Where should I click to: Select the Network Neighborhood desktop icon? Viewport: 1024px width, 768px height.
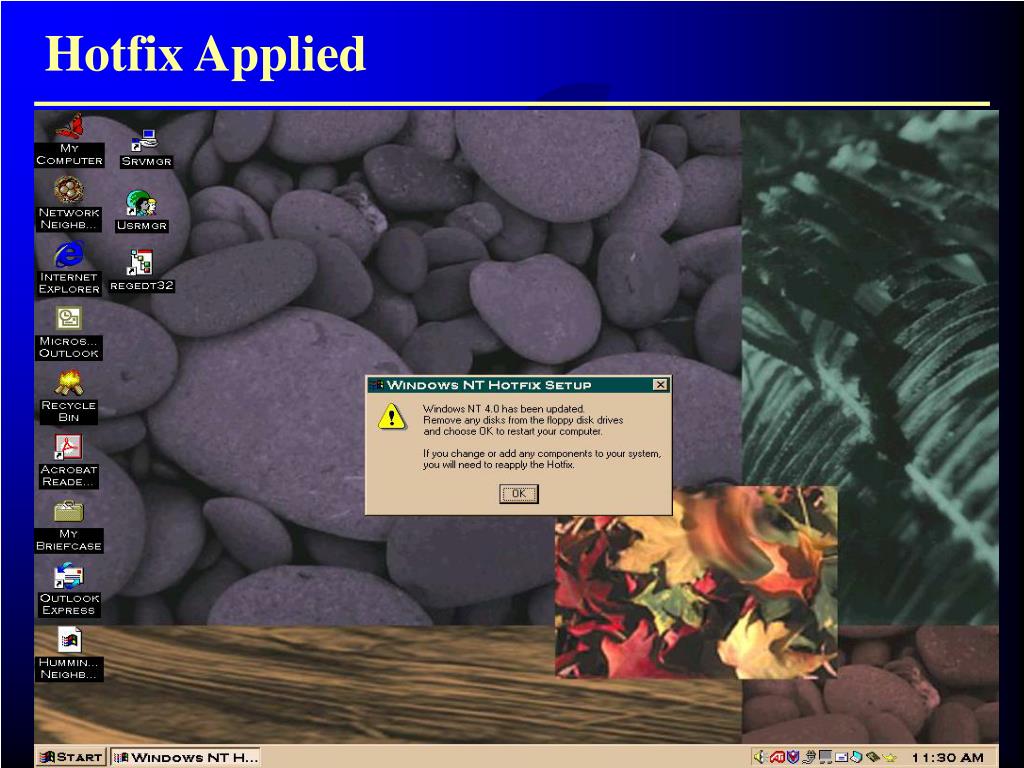[x=69, y=203]
